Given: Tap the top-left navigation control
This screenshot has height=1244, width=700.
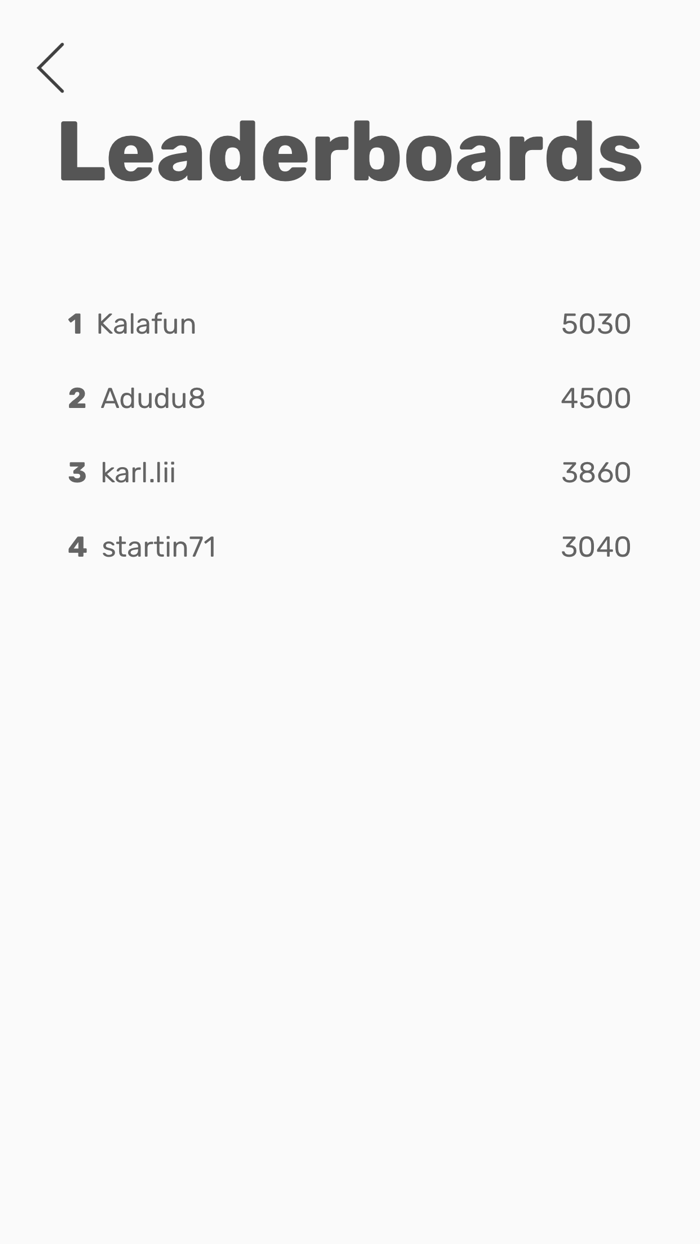Looking at the screenshot, I should (x=50, y=68).
